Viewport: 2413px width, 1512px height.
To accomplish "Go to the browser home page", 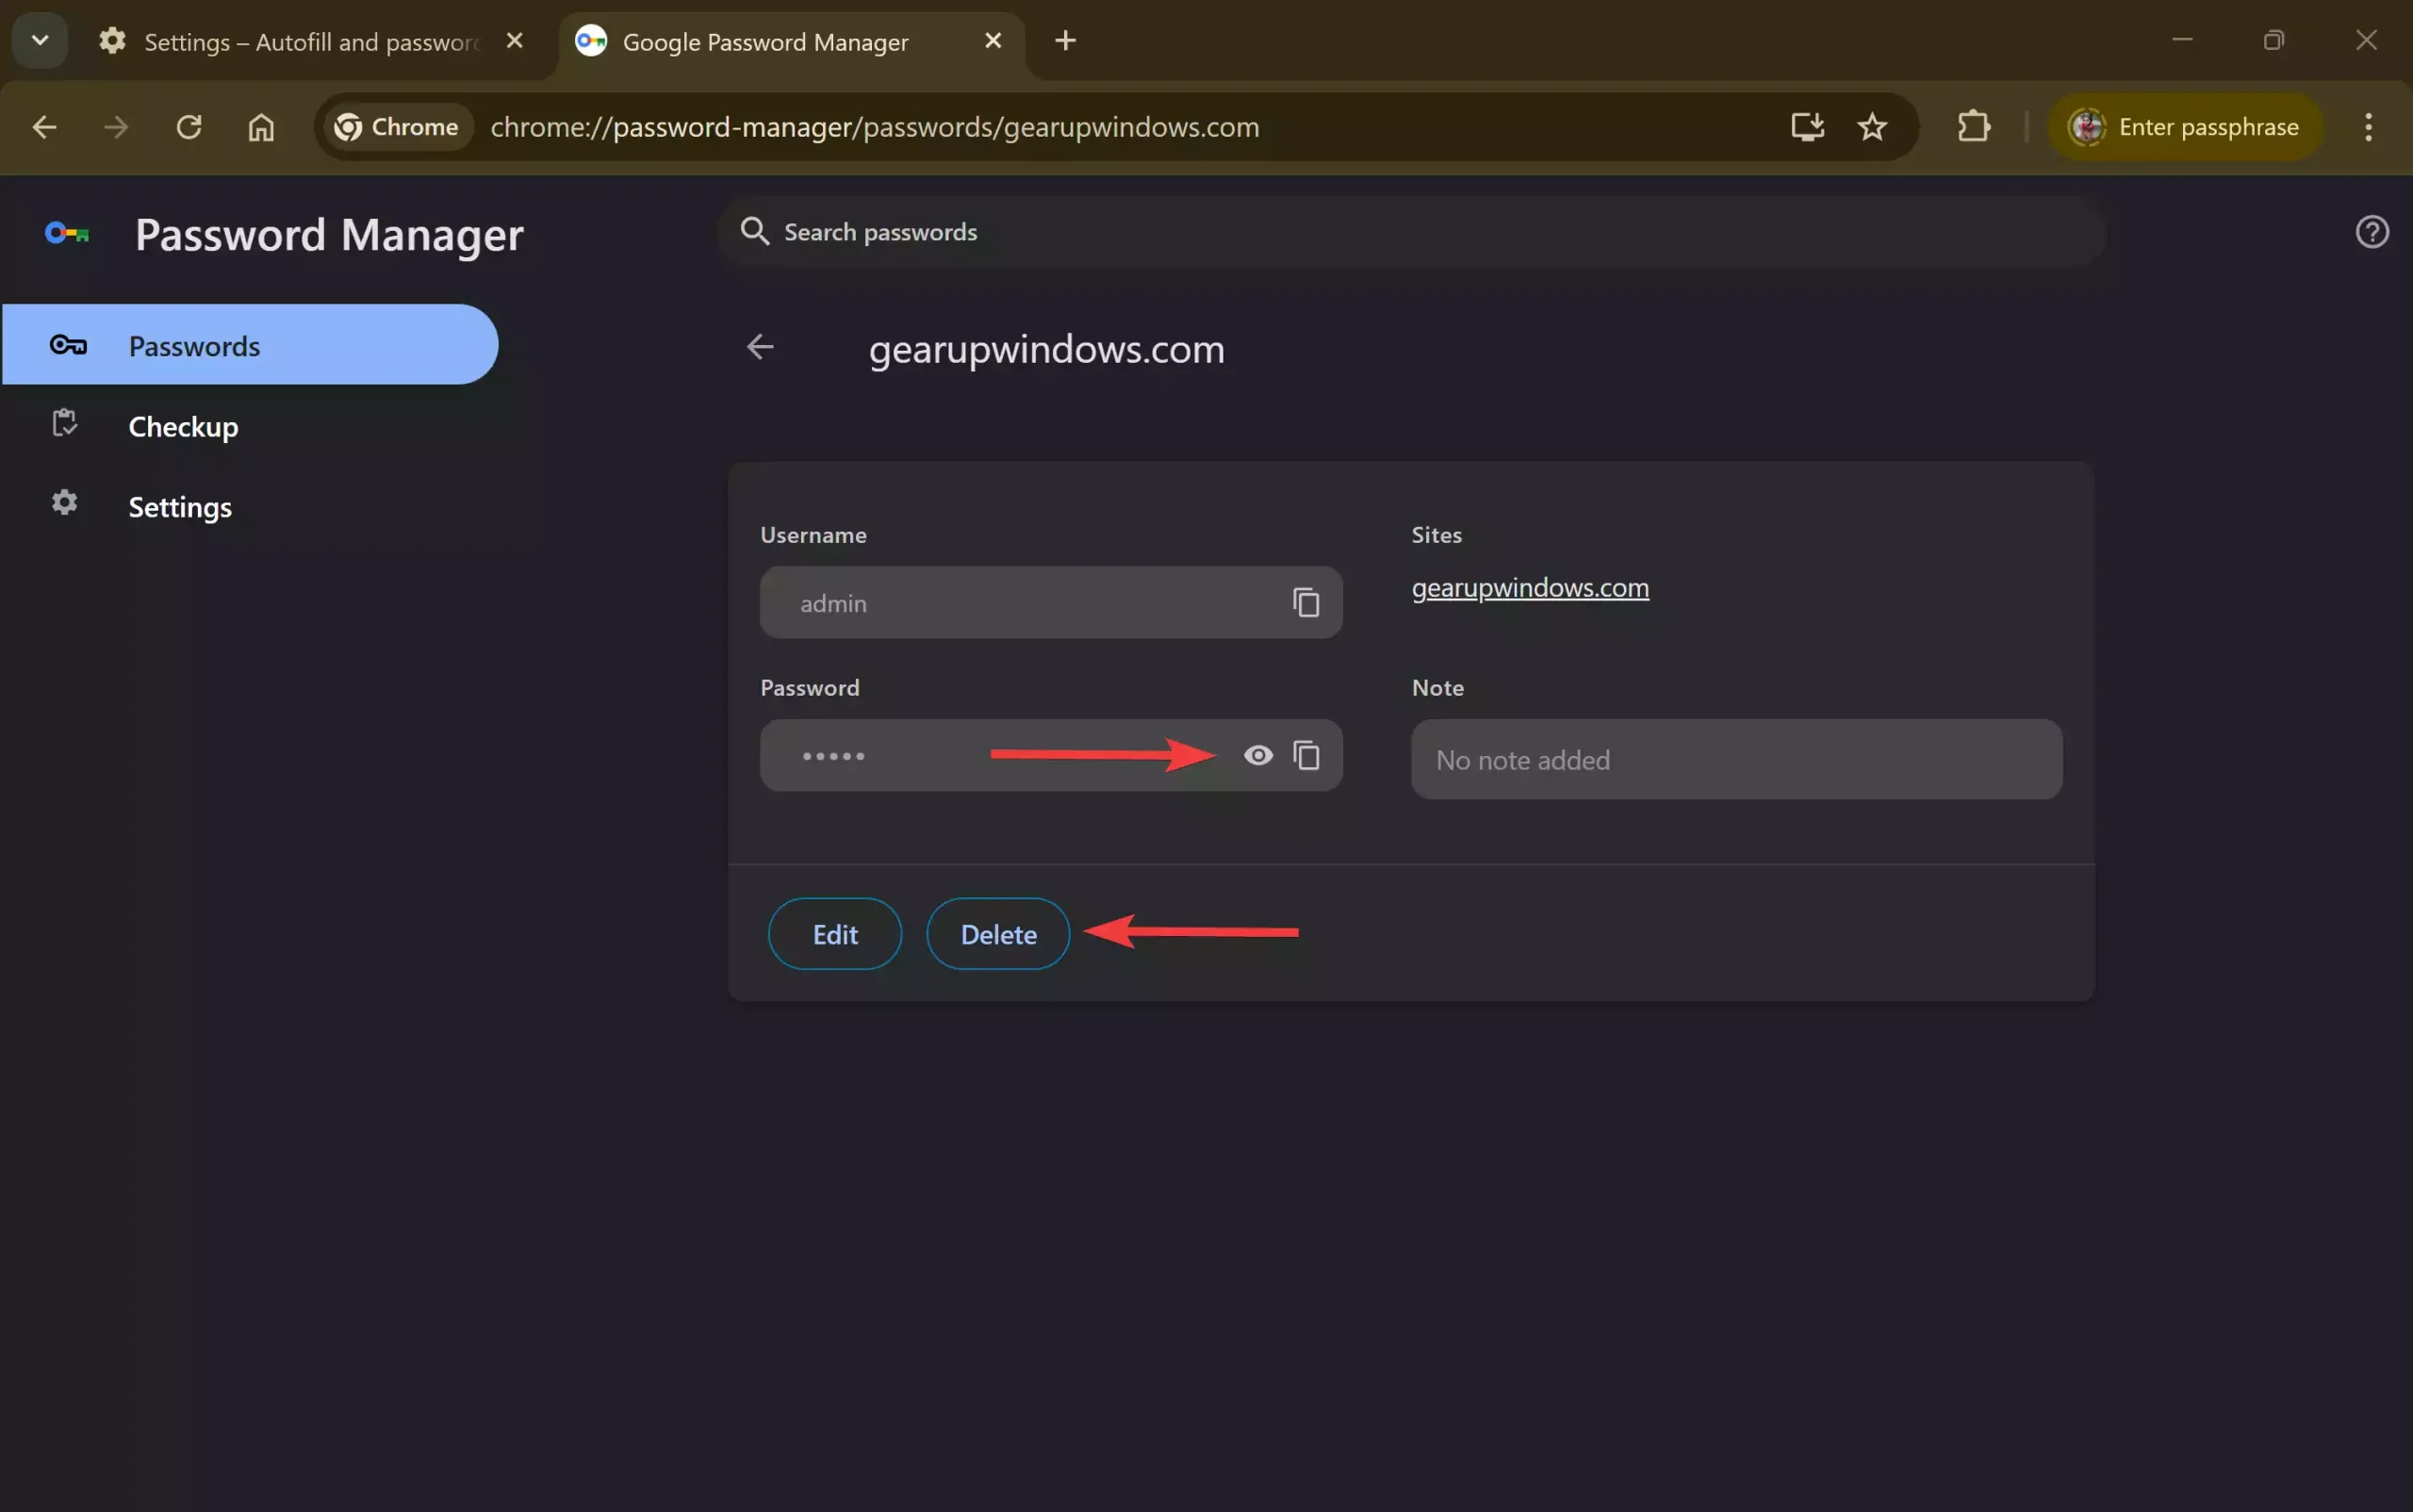I will [x=261, y=127].
